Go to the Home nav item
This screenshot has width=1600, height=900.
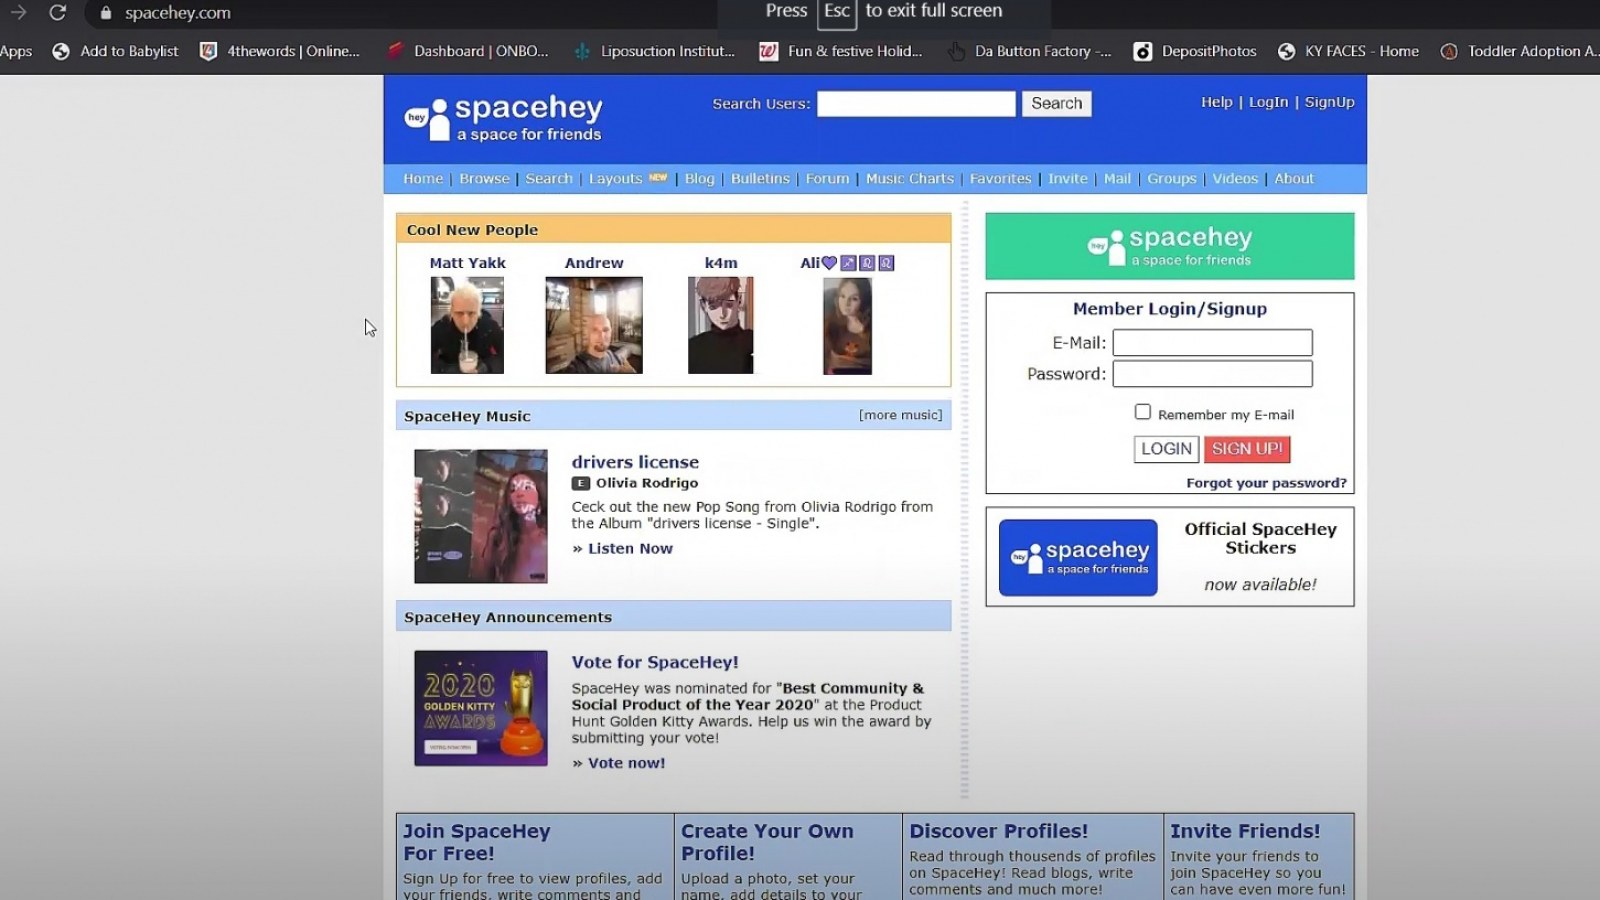tap(423, 178)
